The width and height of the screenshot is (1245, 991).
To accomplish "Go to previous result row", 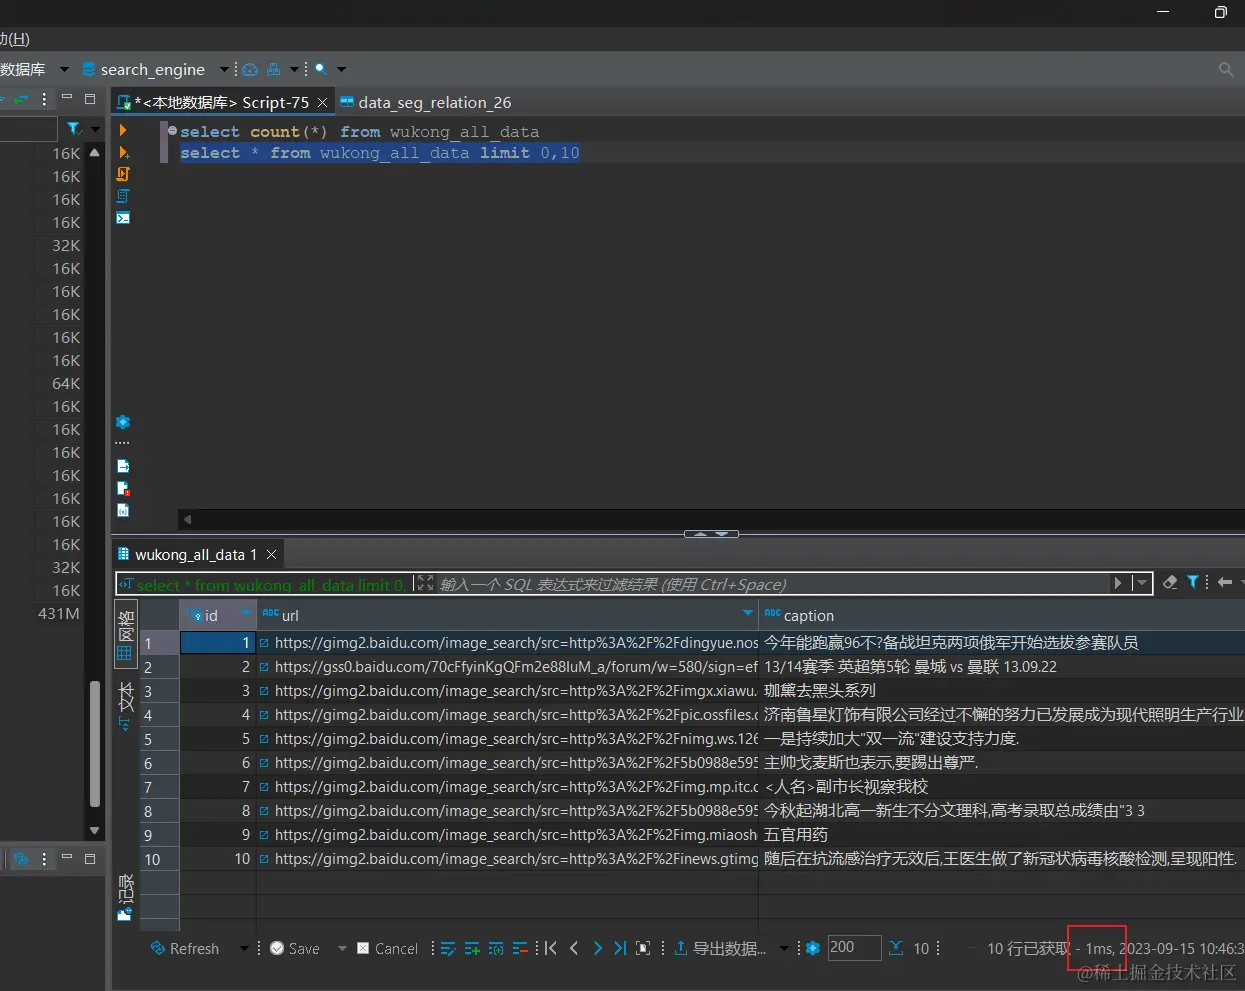I will 574,948.
